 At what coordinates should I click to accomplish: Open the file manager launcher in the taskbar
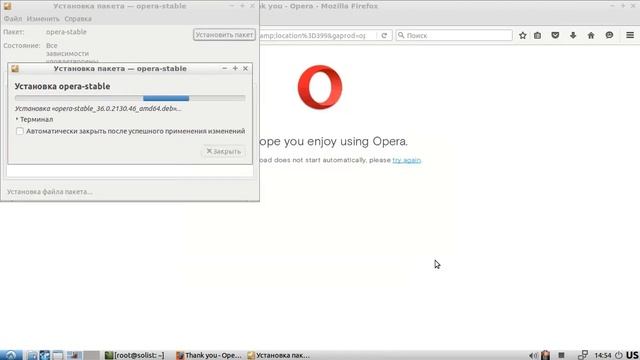tap(32, 355)
